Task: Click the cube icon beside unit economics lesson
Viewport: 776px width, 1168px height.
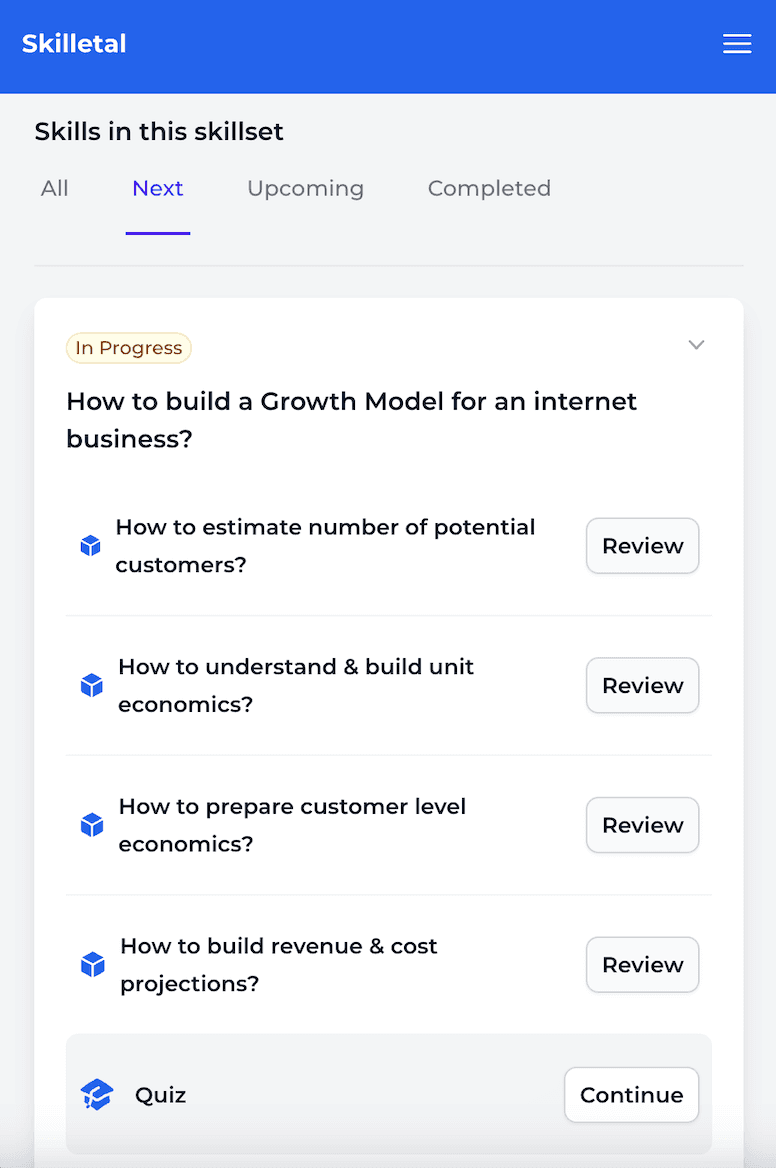Action: [92, 686]
